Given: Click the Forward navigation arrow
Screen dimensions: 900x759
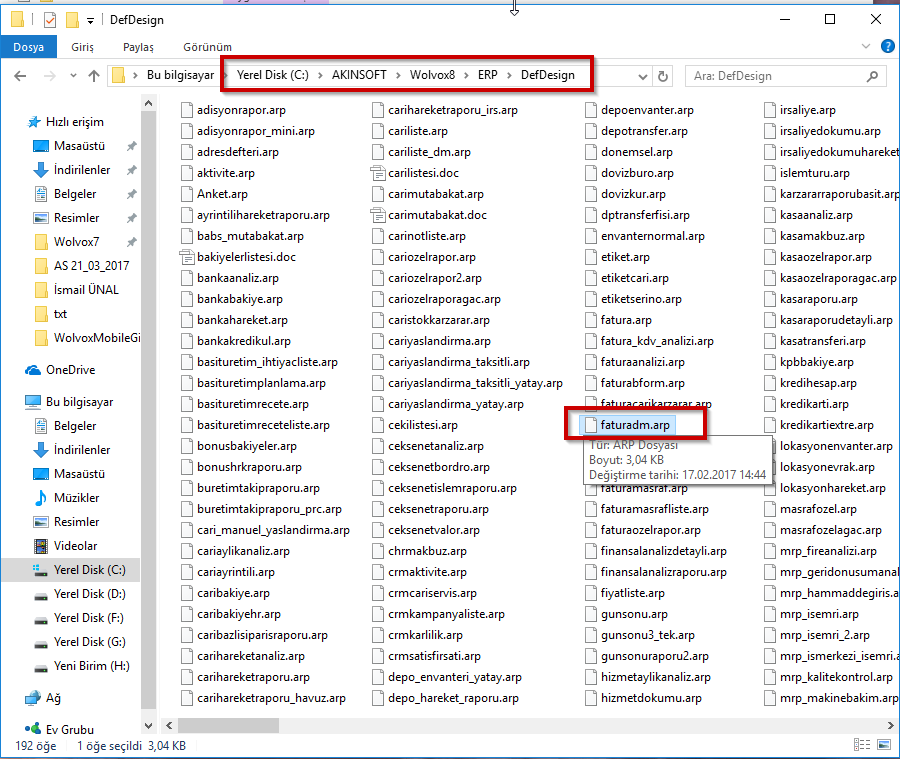Looking at the screenshot, I should [50, 76].
